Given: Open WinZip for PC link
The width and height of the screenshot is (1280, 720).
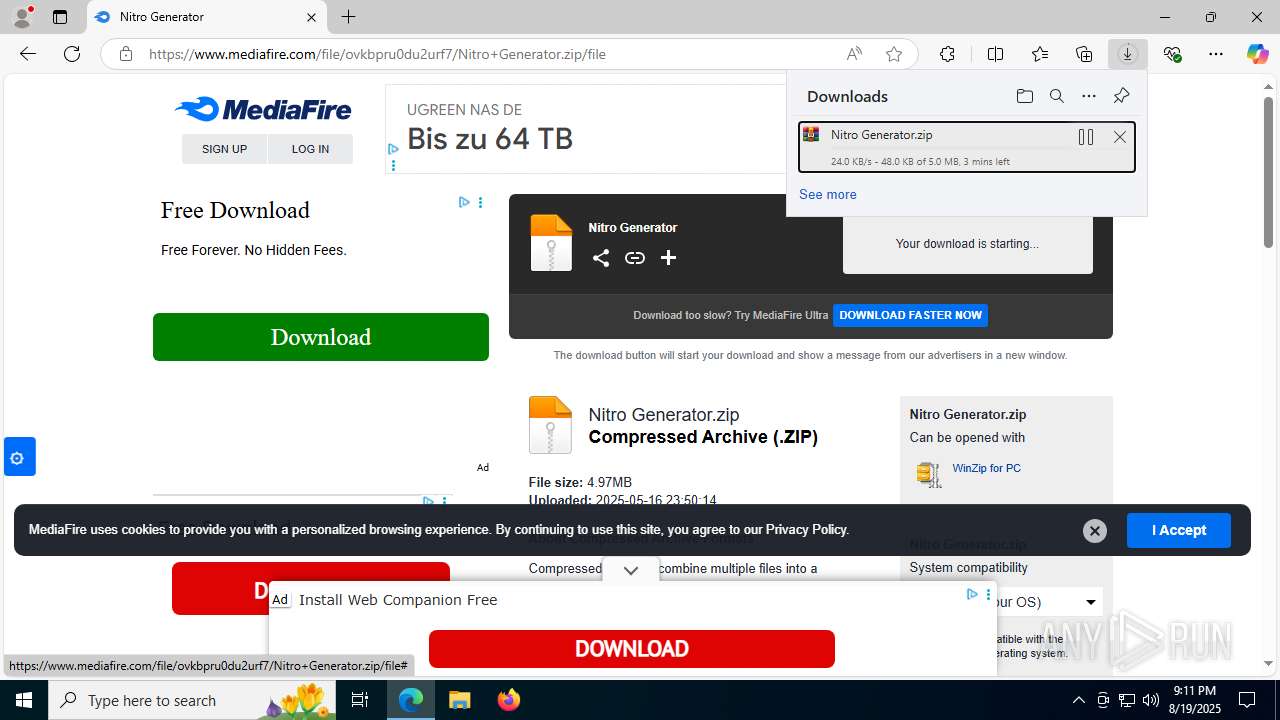Looking at the screenshot, I should 987,468.
